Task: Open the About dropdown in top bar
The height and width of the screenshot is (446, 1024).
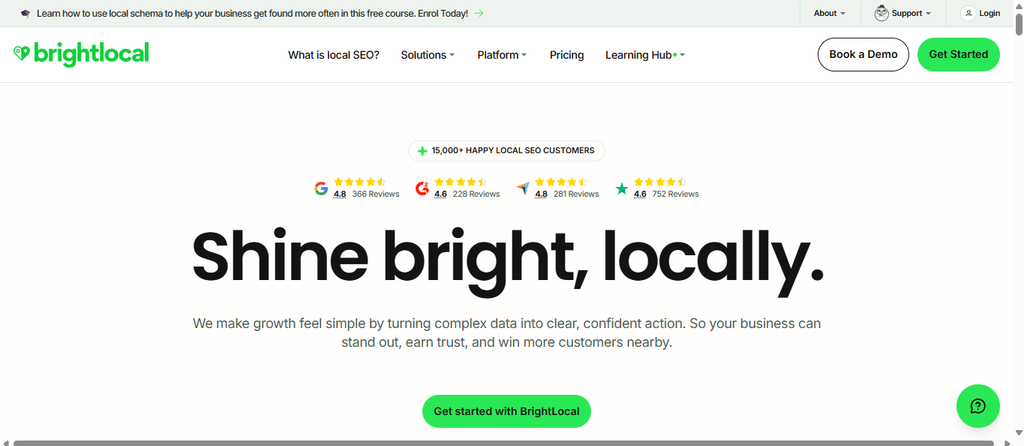Action: [829, 13]
